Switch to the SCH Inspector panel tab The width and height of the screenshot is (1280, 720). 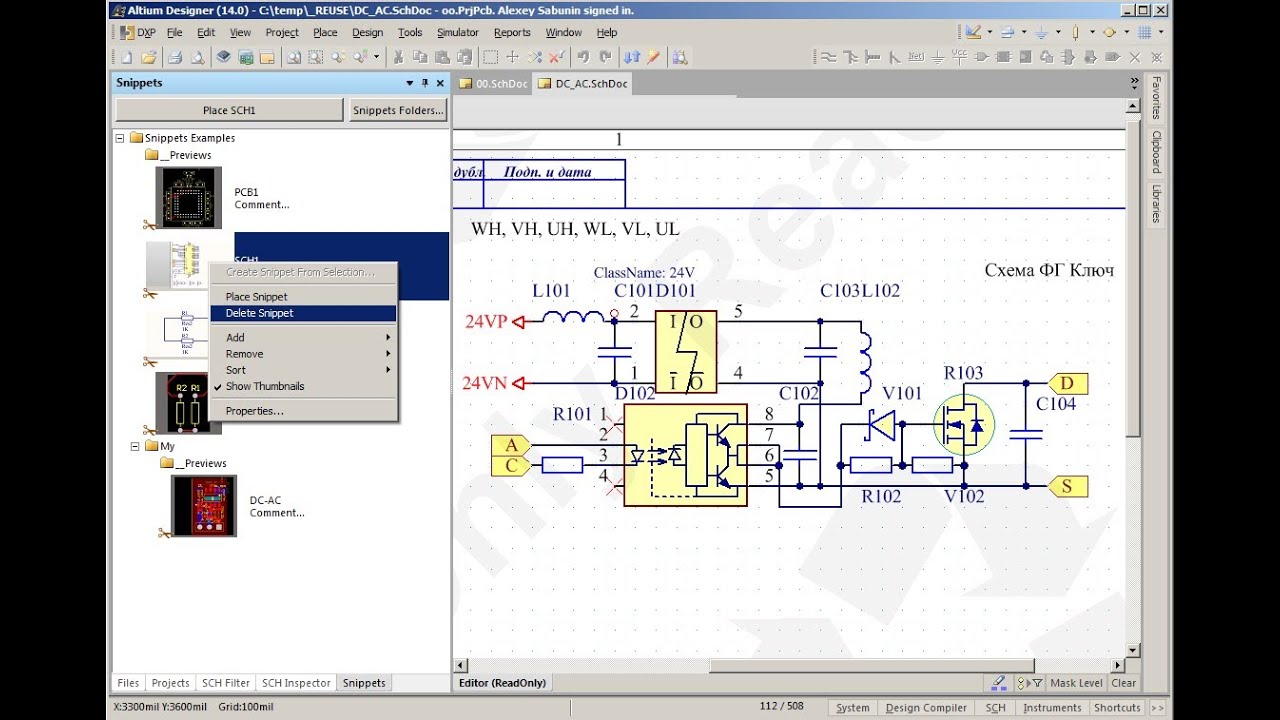point(295,683)
